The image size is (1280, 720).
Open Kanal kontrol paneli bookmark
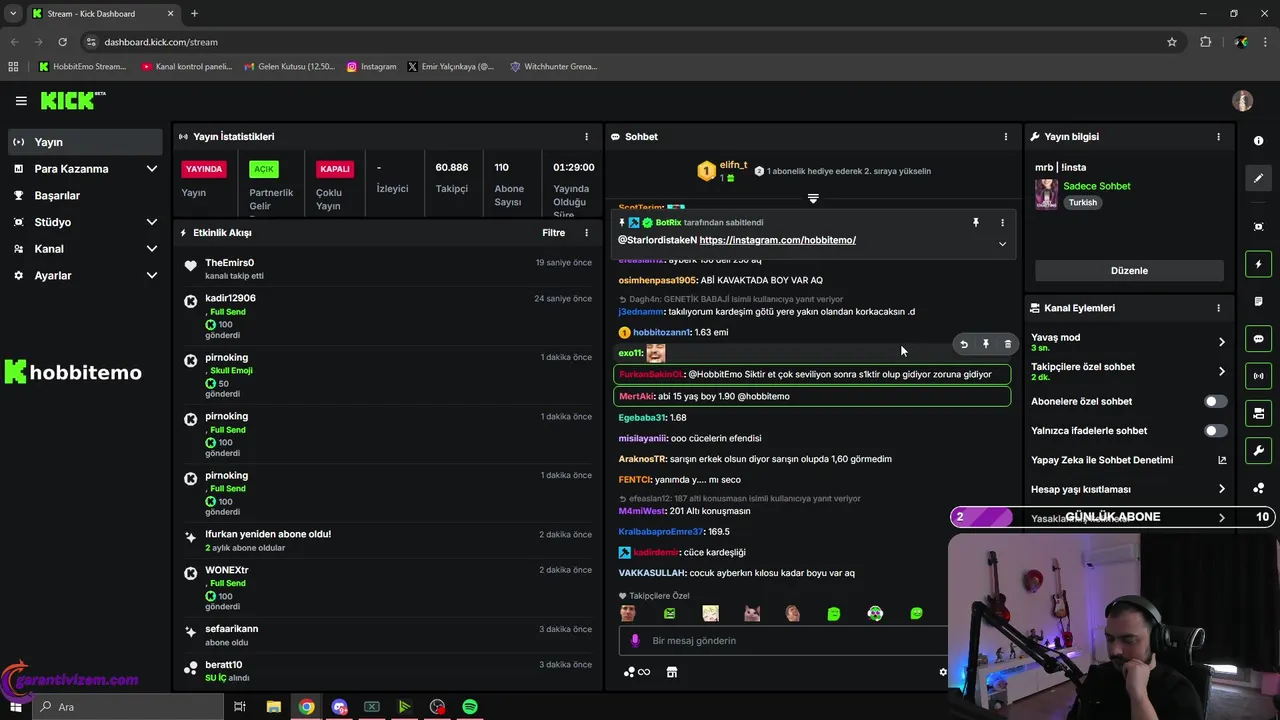[x=187, y=67]
